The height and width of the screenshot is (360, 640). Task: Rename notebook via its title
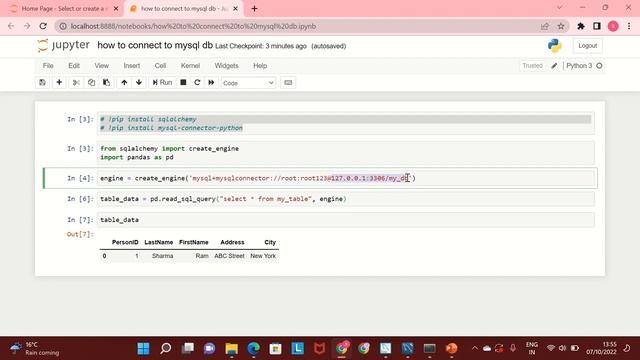(155, 45)
